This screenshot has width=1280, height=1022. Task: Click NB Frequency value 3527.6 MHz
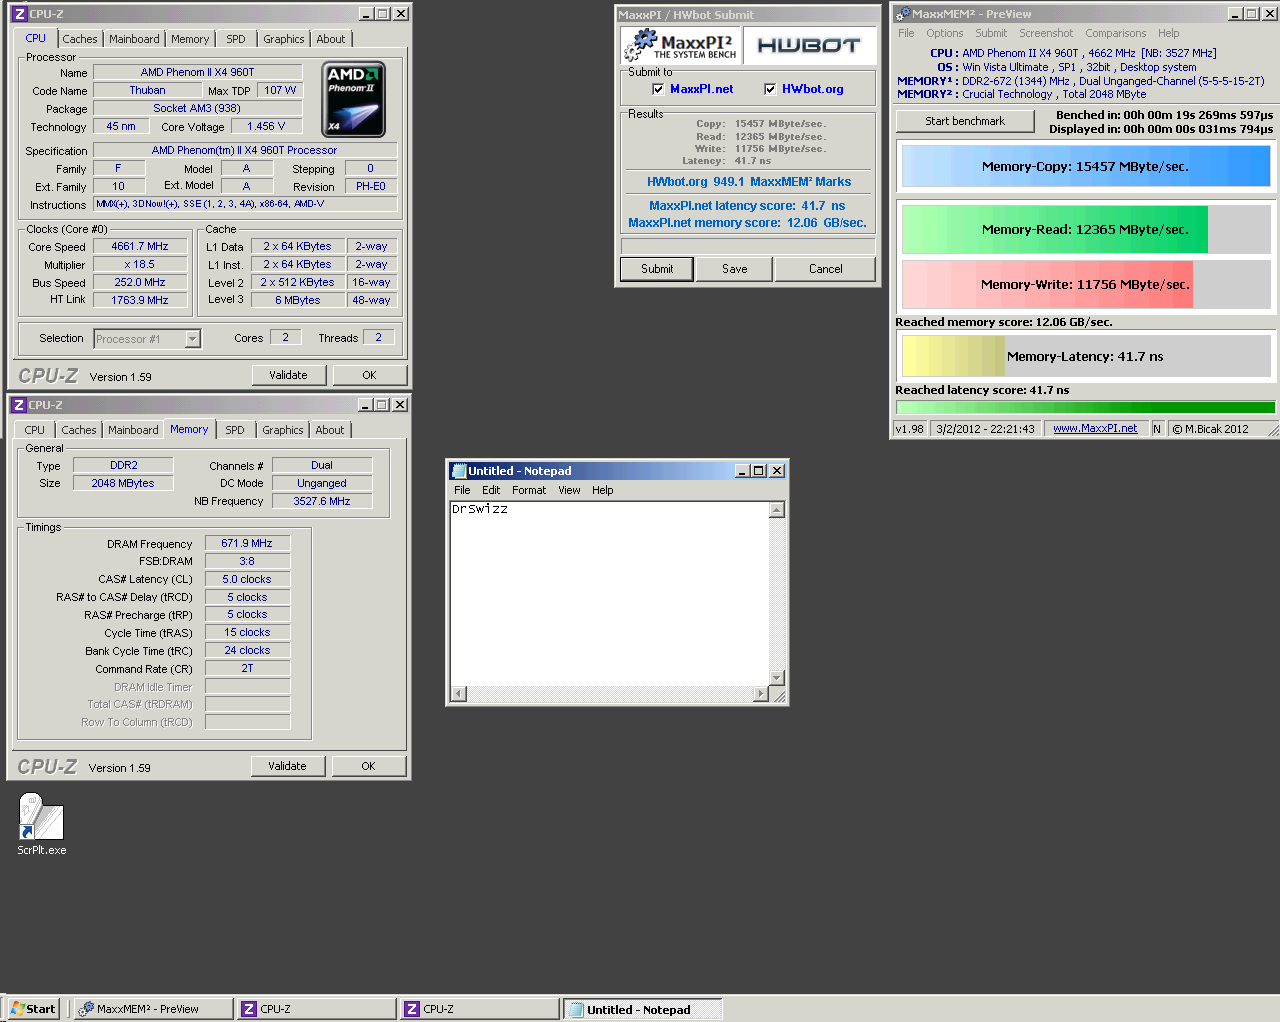pyautogui.click(x=322, y=501)
